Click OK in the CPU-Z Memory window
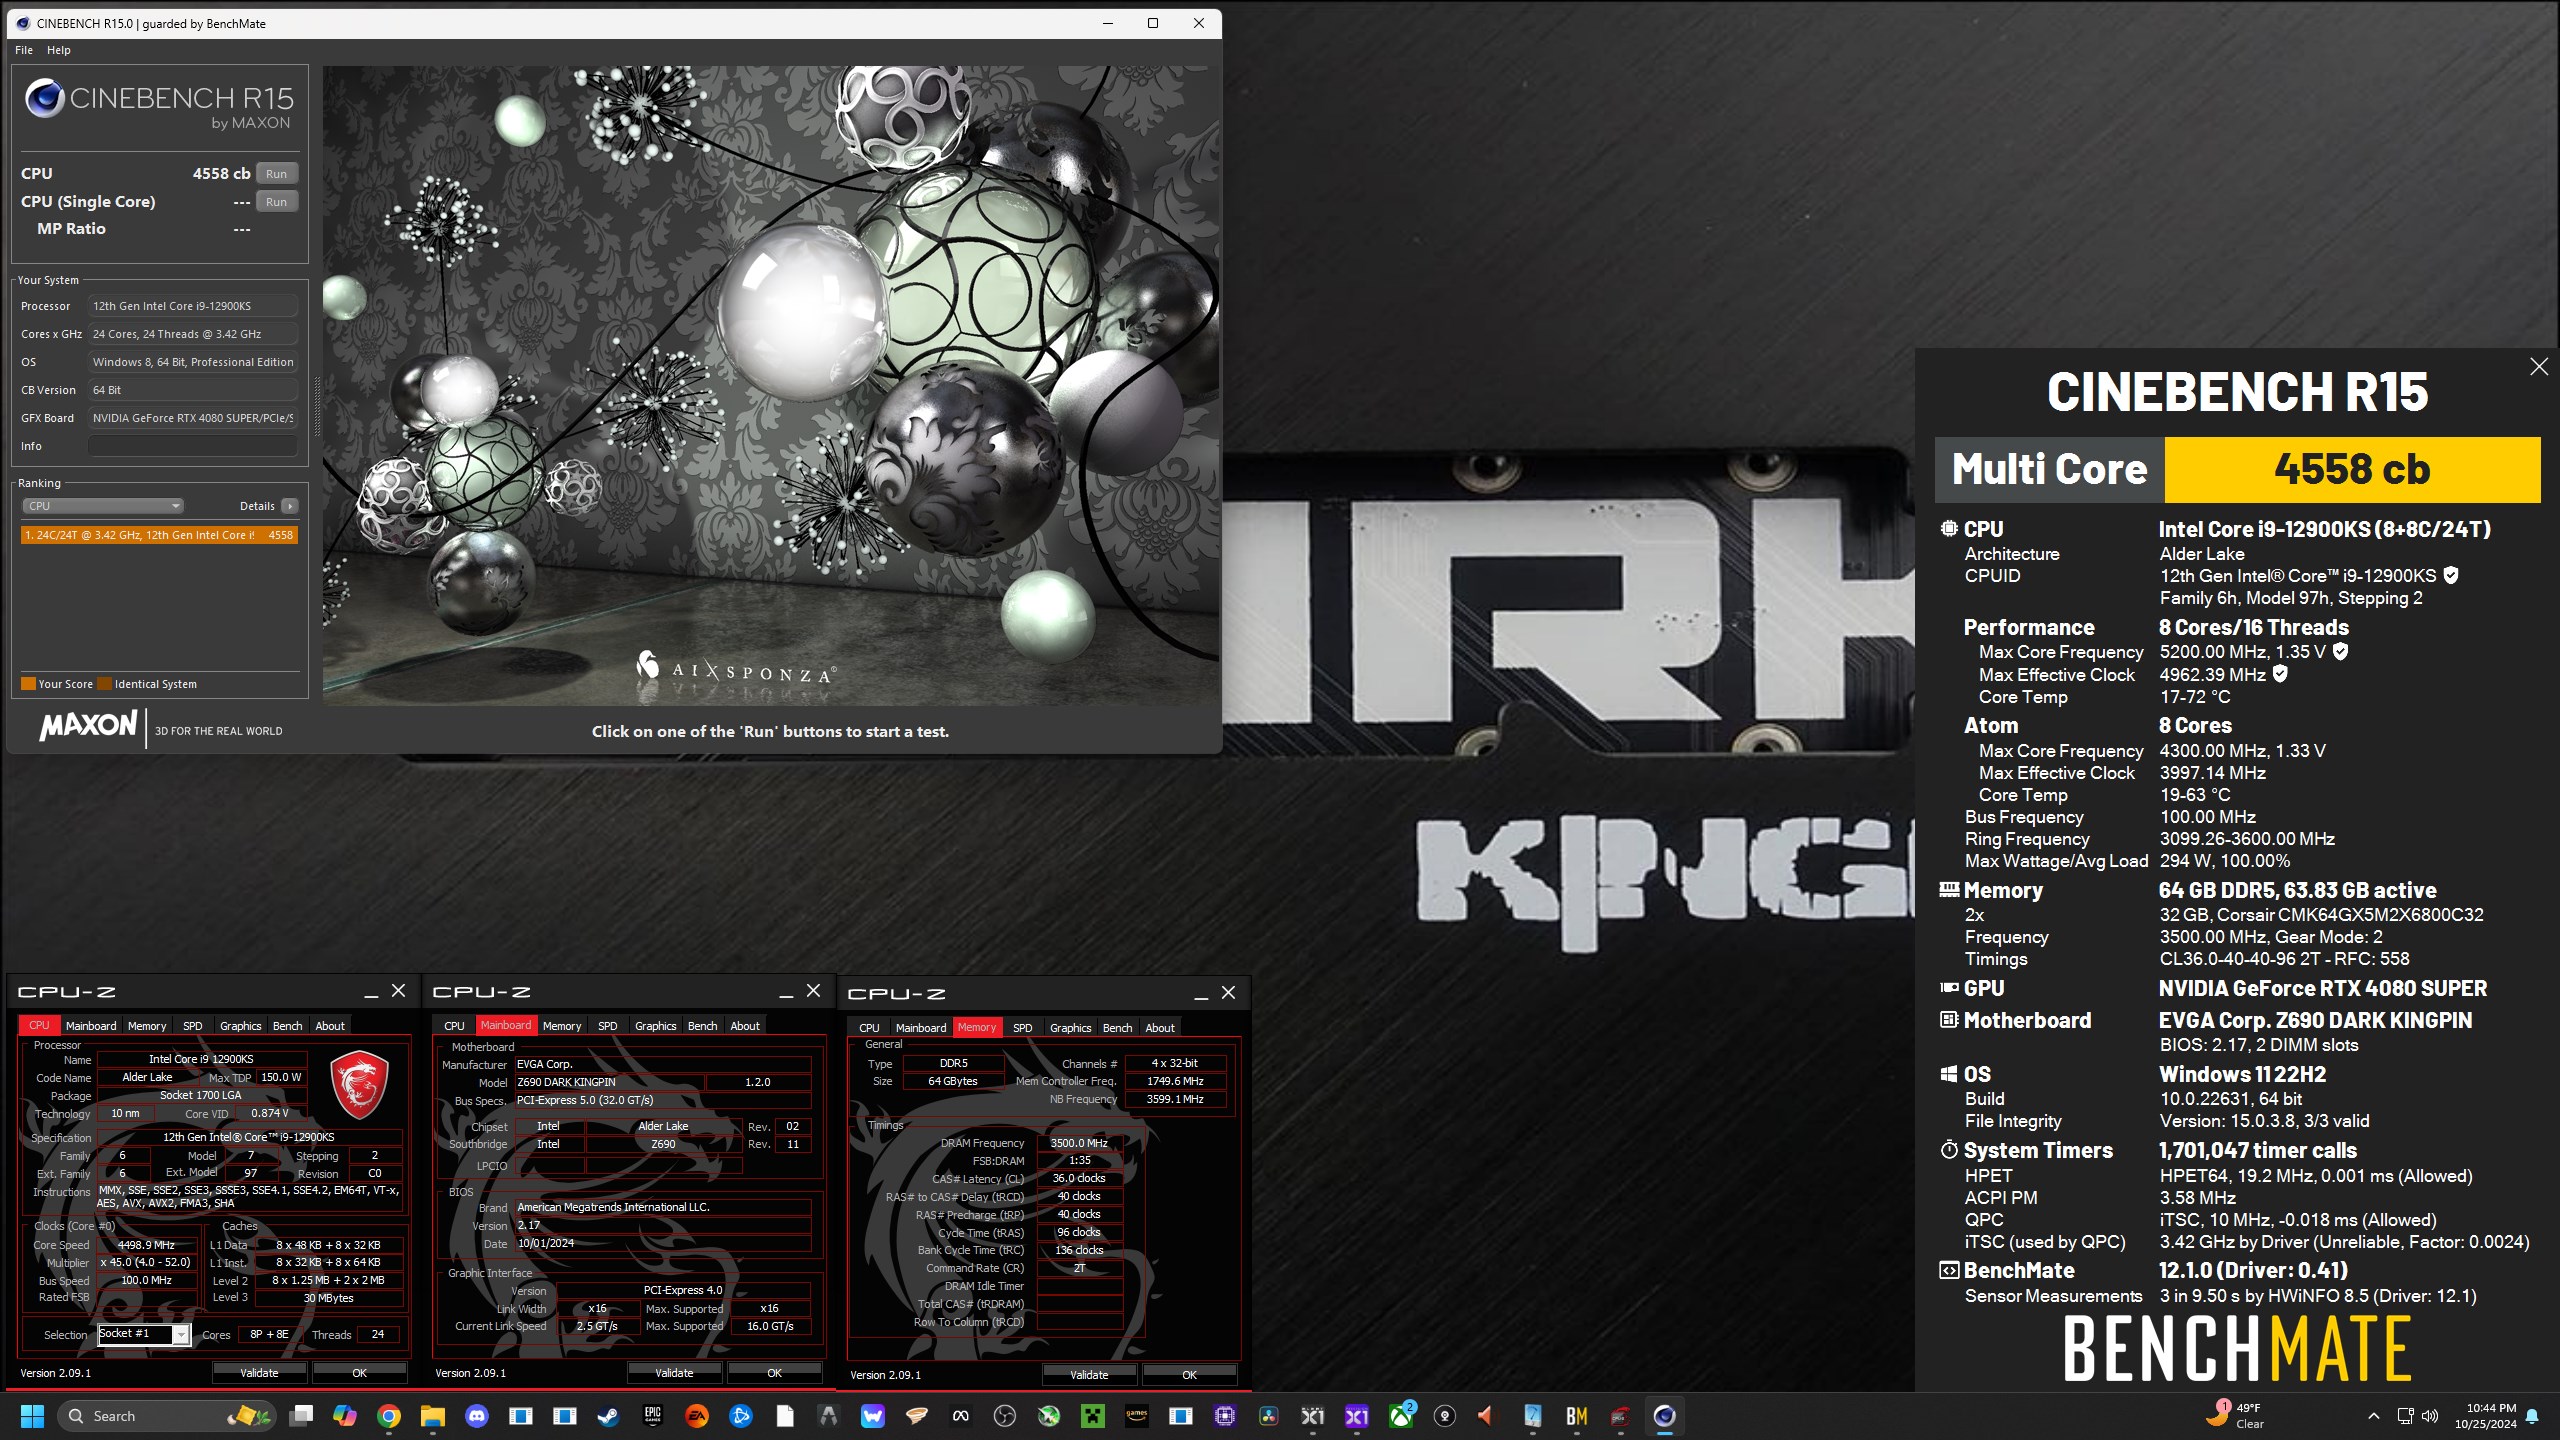This screenshot has width=2560, height=1440. [x=1189, y=1375]
